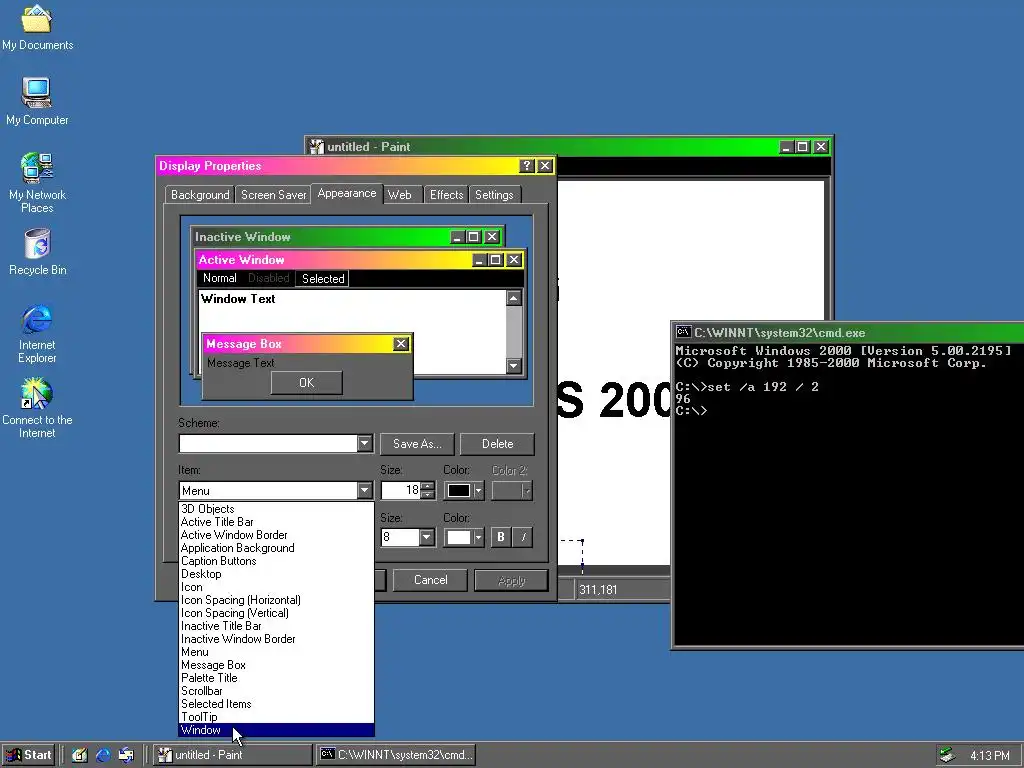1024x768 pixels.
Task: Choose Scrollbar in item list
Action: click(x=276, y=691)
